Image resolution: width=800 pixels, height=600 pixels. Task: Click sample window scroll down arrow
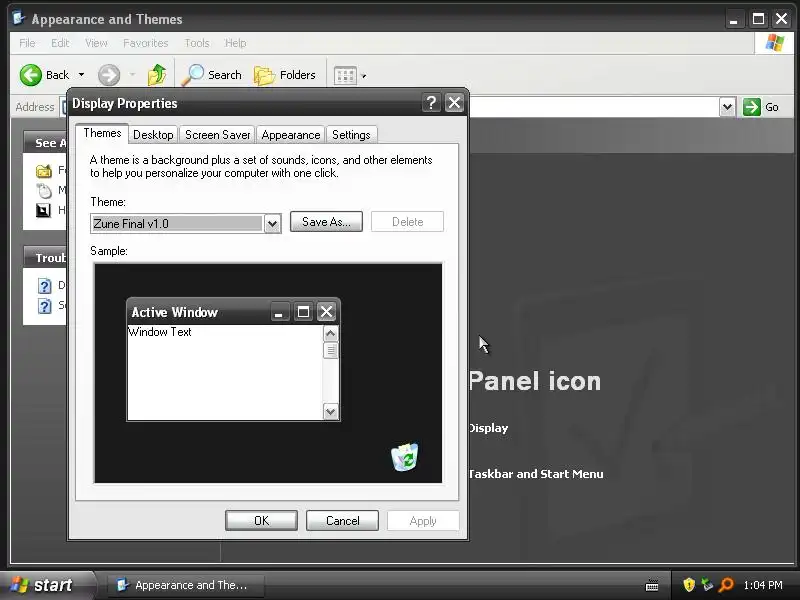pyautogui.click(x=331, y=411)
